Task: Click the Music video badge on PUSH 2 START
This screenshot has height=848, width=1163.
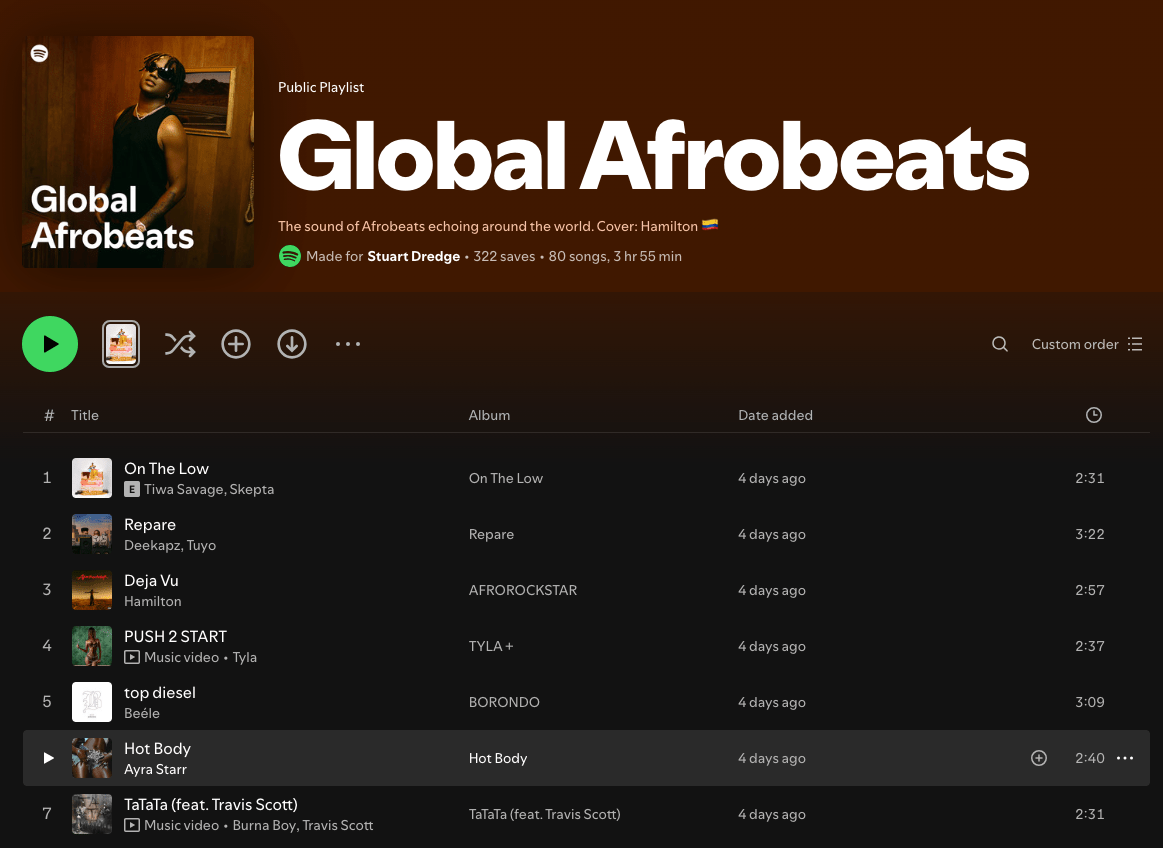Action: [131, 657]
